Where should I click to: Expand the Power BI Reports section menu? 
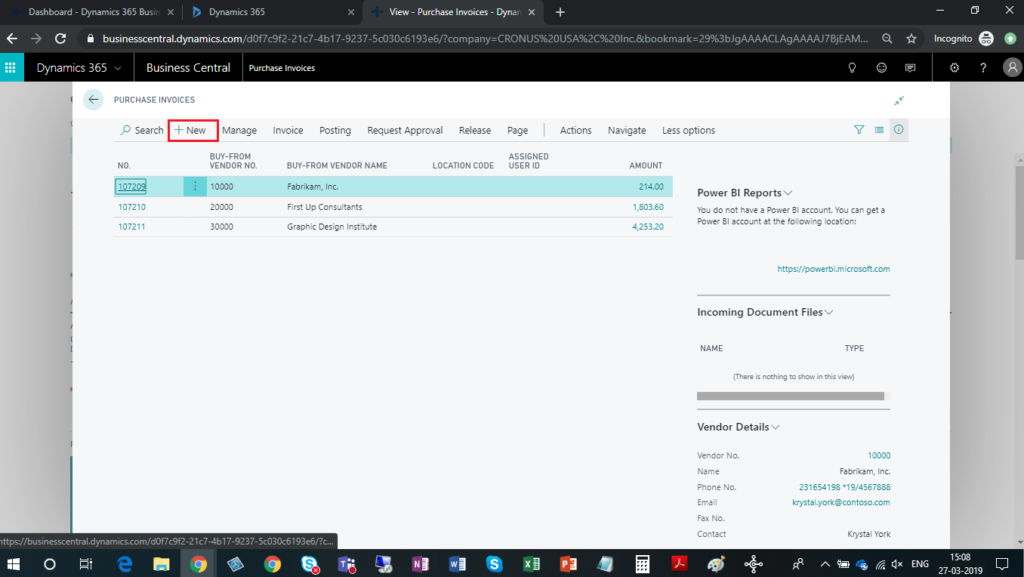(x=788, y=193)
